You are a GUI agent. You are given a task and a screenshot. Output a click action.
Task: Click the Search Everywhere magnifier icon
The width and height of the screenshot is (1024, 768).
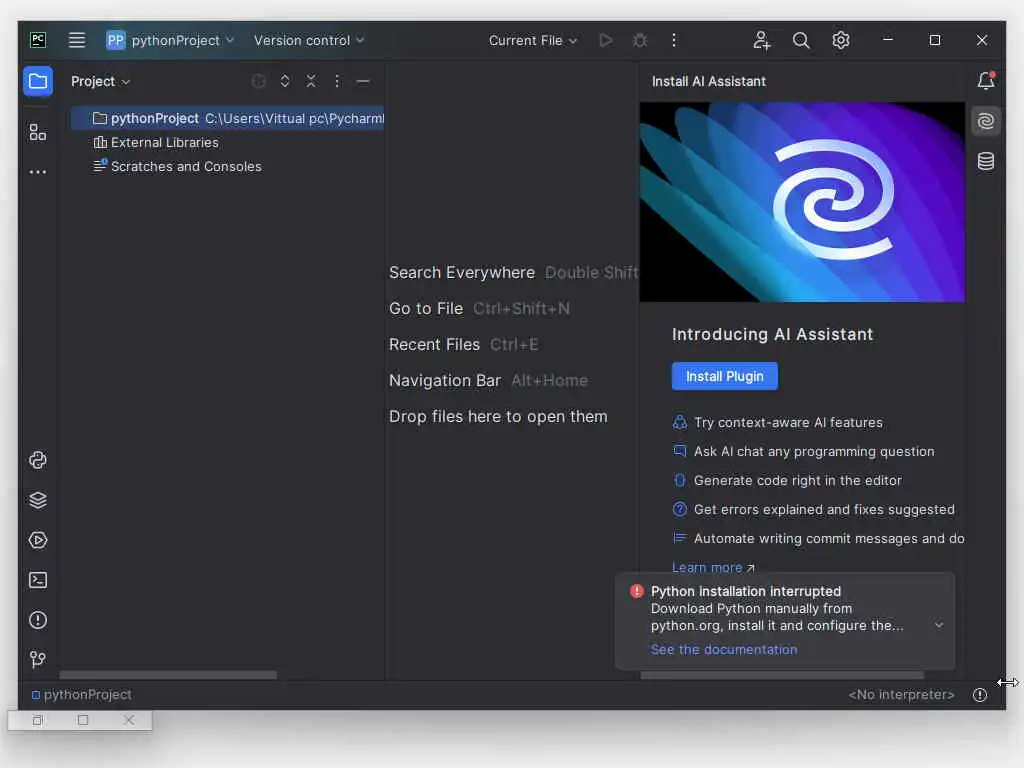(x=801, y=40)
